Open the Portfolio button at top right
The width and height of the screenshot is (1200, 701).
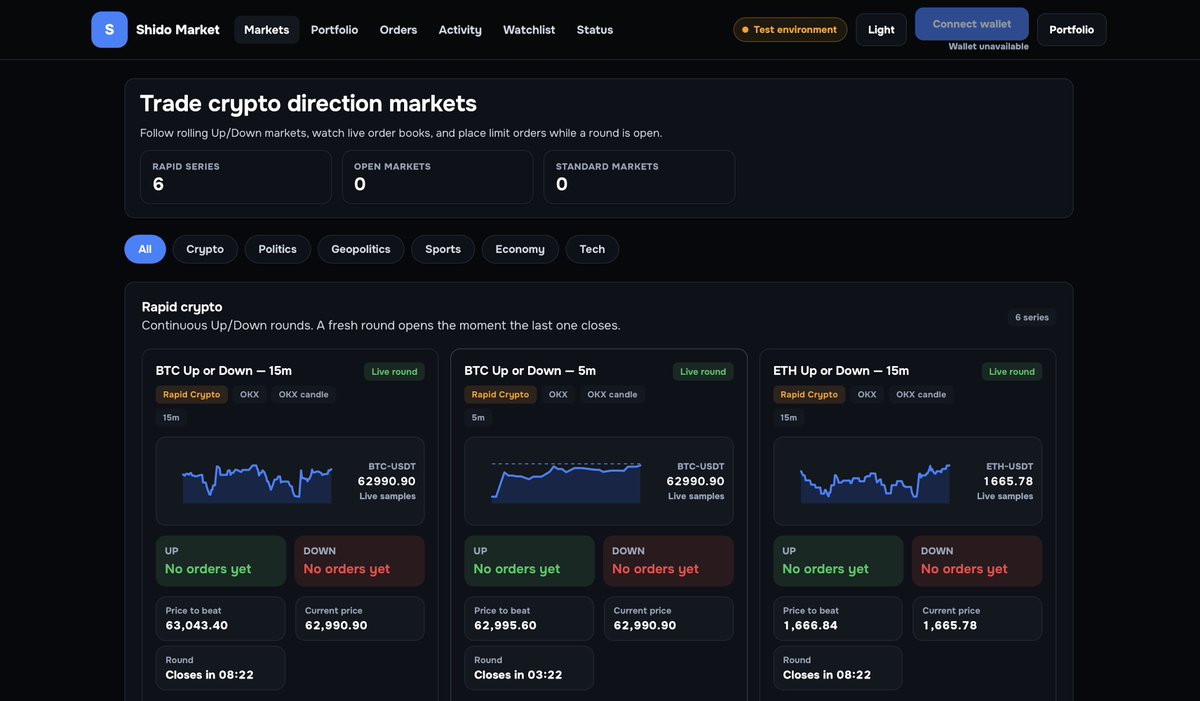click(1072, 30)
